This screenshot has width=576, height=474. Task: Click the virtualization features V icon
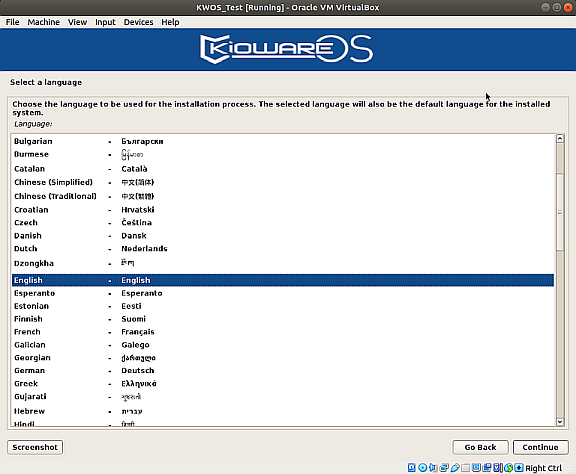497,467
